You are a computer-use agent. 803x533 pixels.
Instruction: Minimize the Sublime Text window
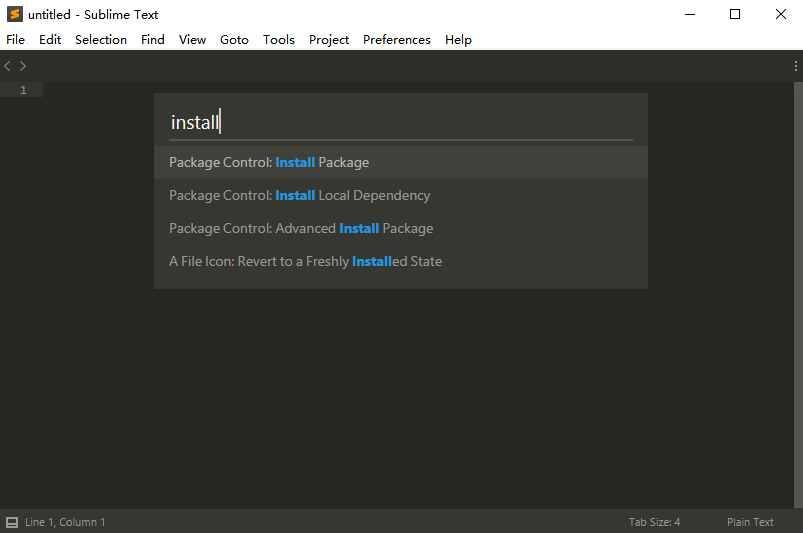click(690, 14)
